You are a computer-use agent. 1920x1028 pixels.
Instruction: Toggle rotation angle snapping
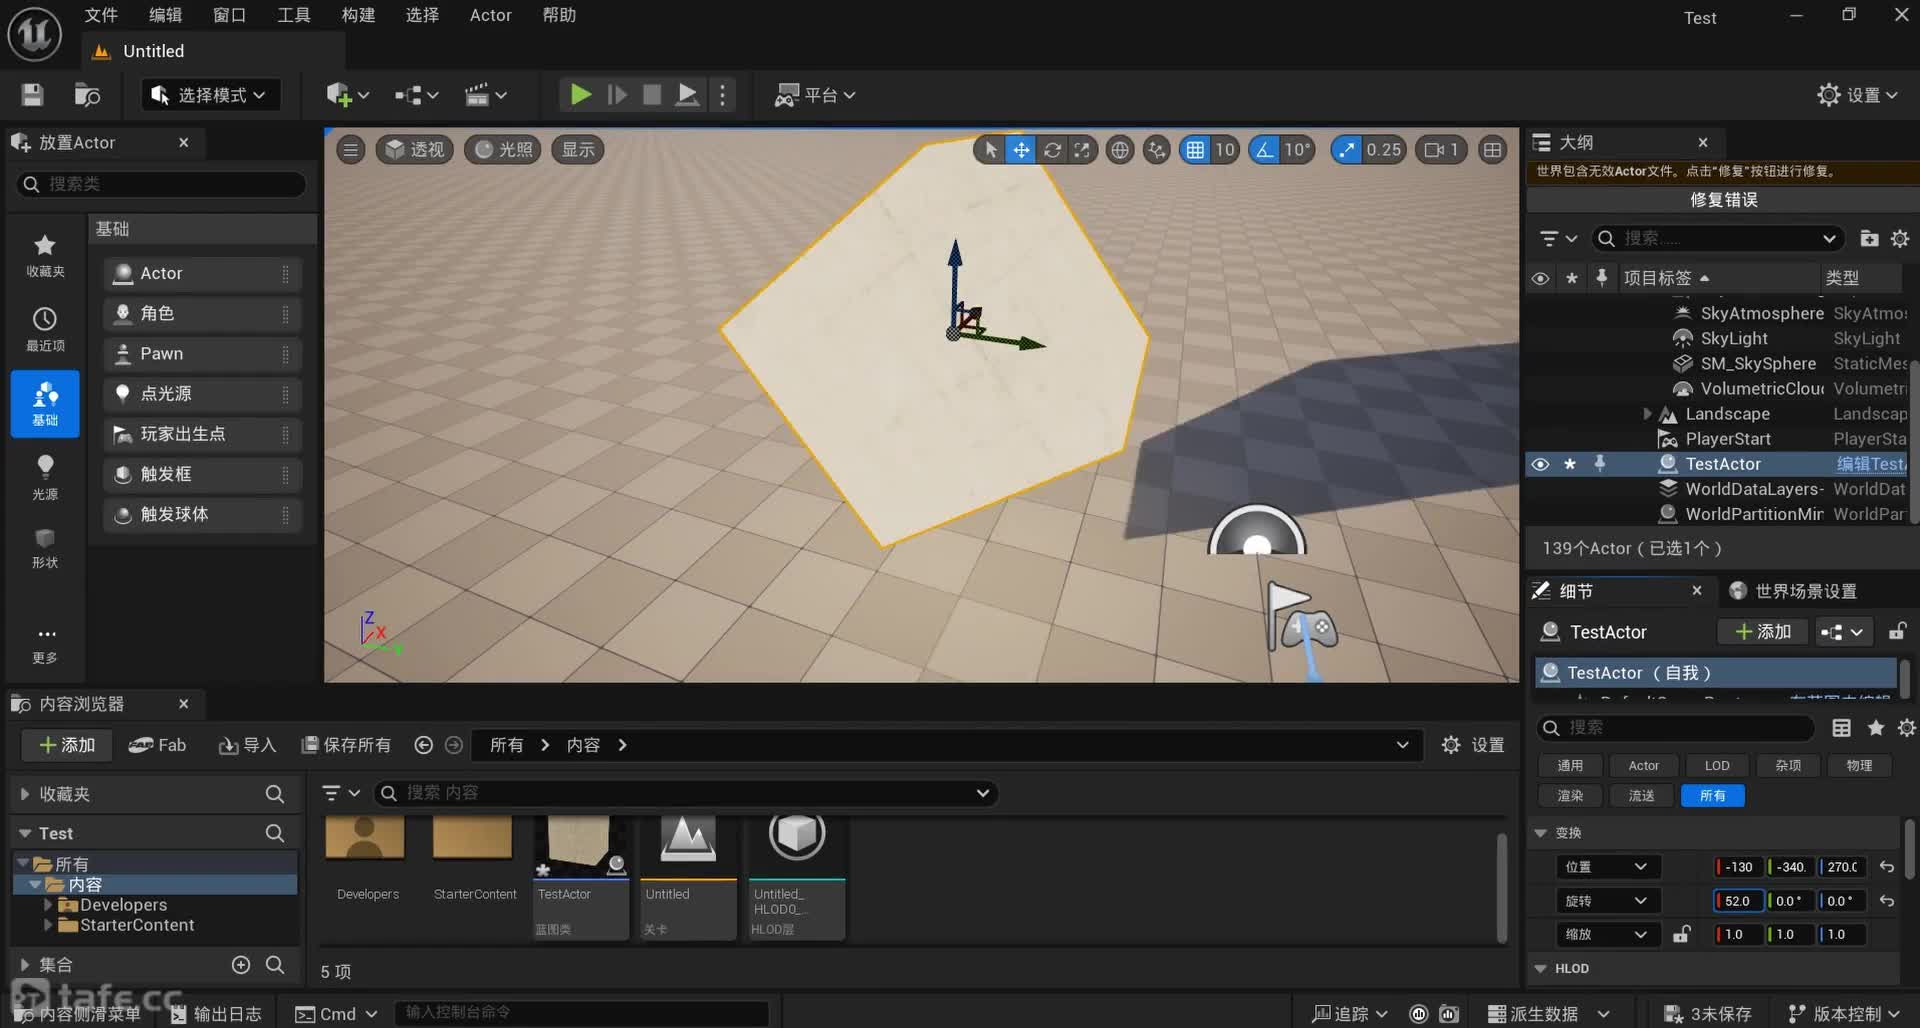[x=1265, y=150]
